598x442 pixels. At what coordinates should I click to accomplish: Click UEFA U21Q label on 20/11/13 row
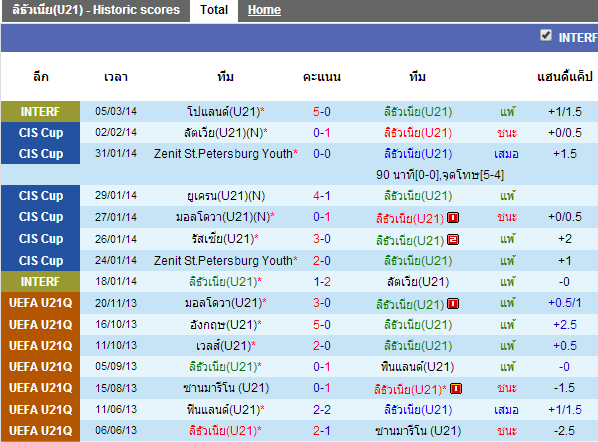(x=40, y=303)
